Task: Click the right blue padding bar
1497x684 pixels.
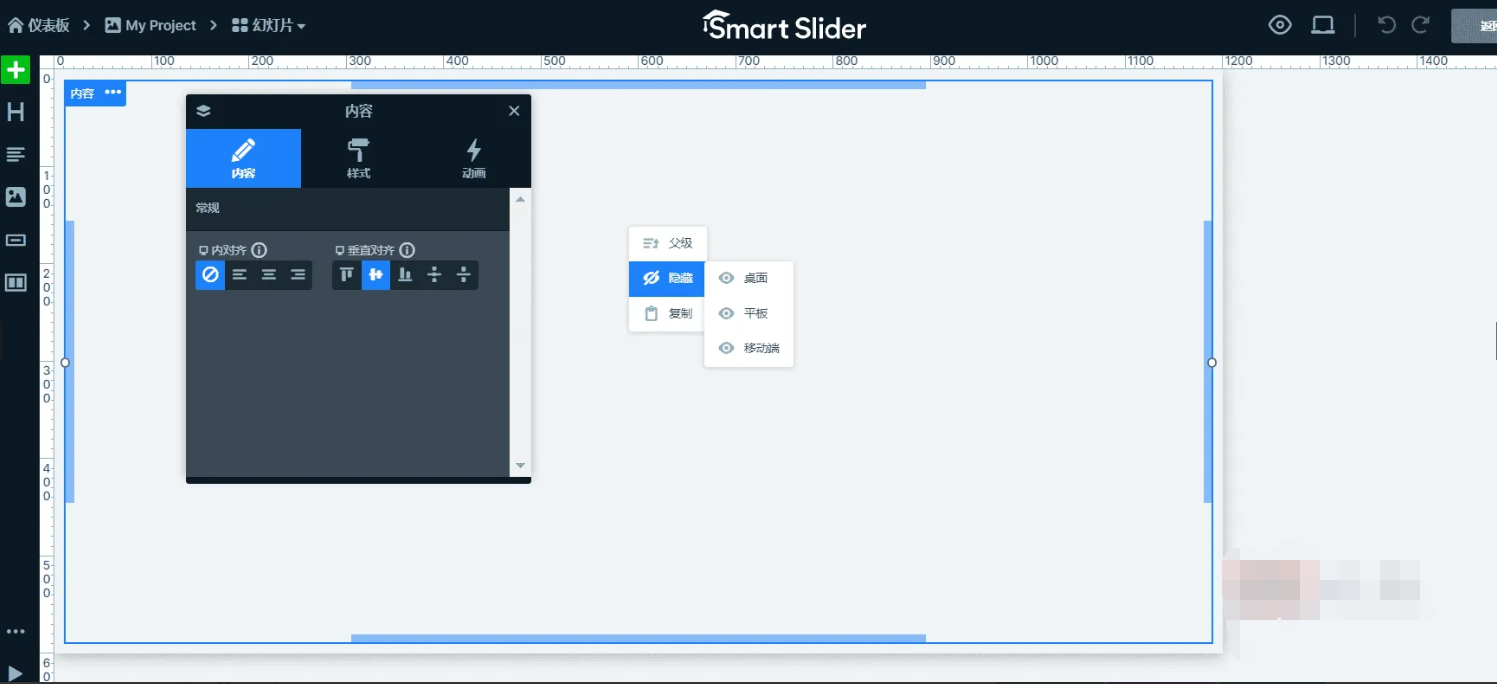Action: coord(1208,362)
